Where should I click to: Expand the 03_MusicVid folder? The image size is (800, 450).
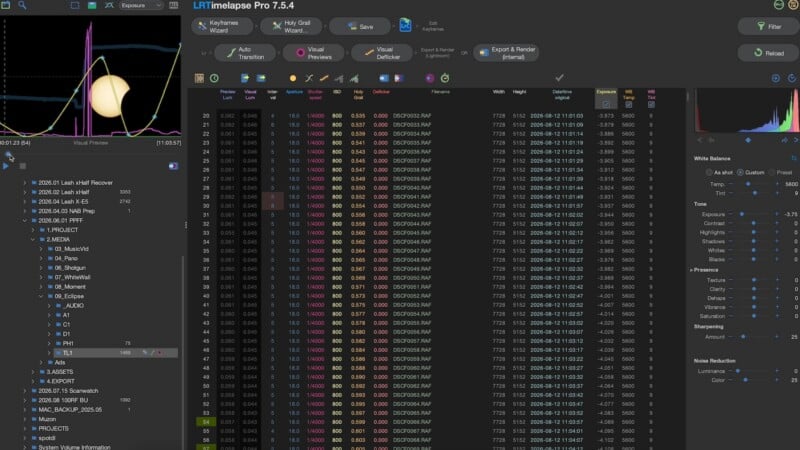[x=41, y=249]
